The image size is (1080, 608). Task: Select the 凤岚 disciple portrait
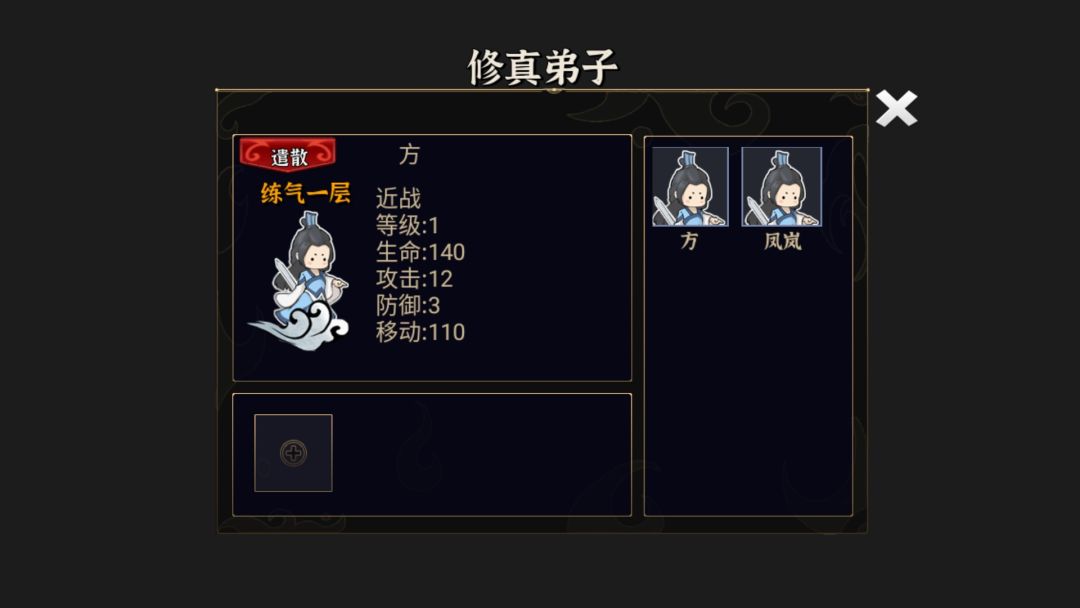(782, 187)
